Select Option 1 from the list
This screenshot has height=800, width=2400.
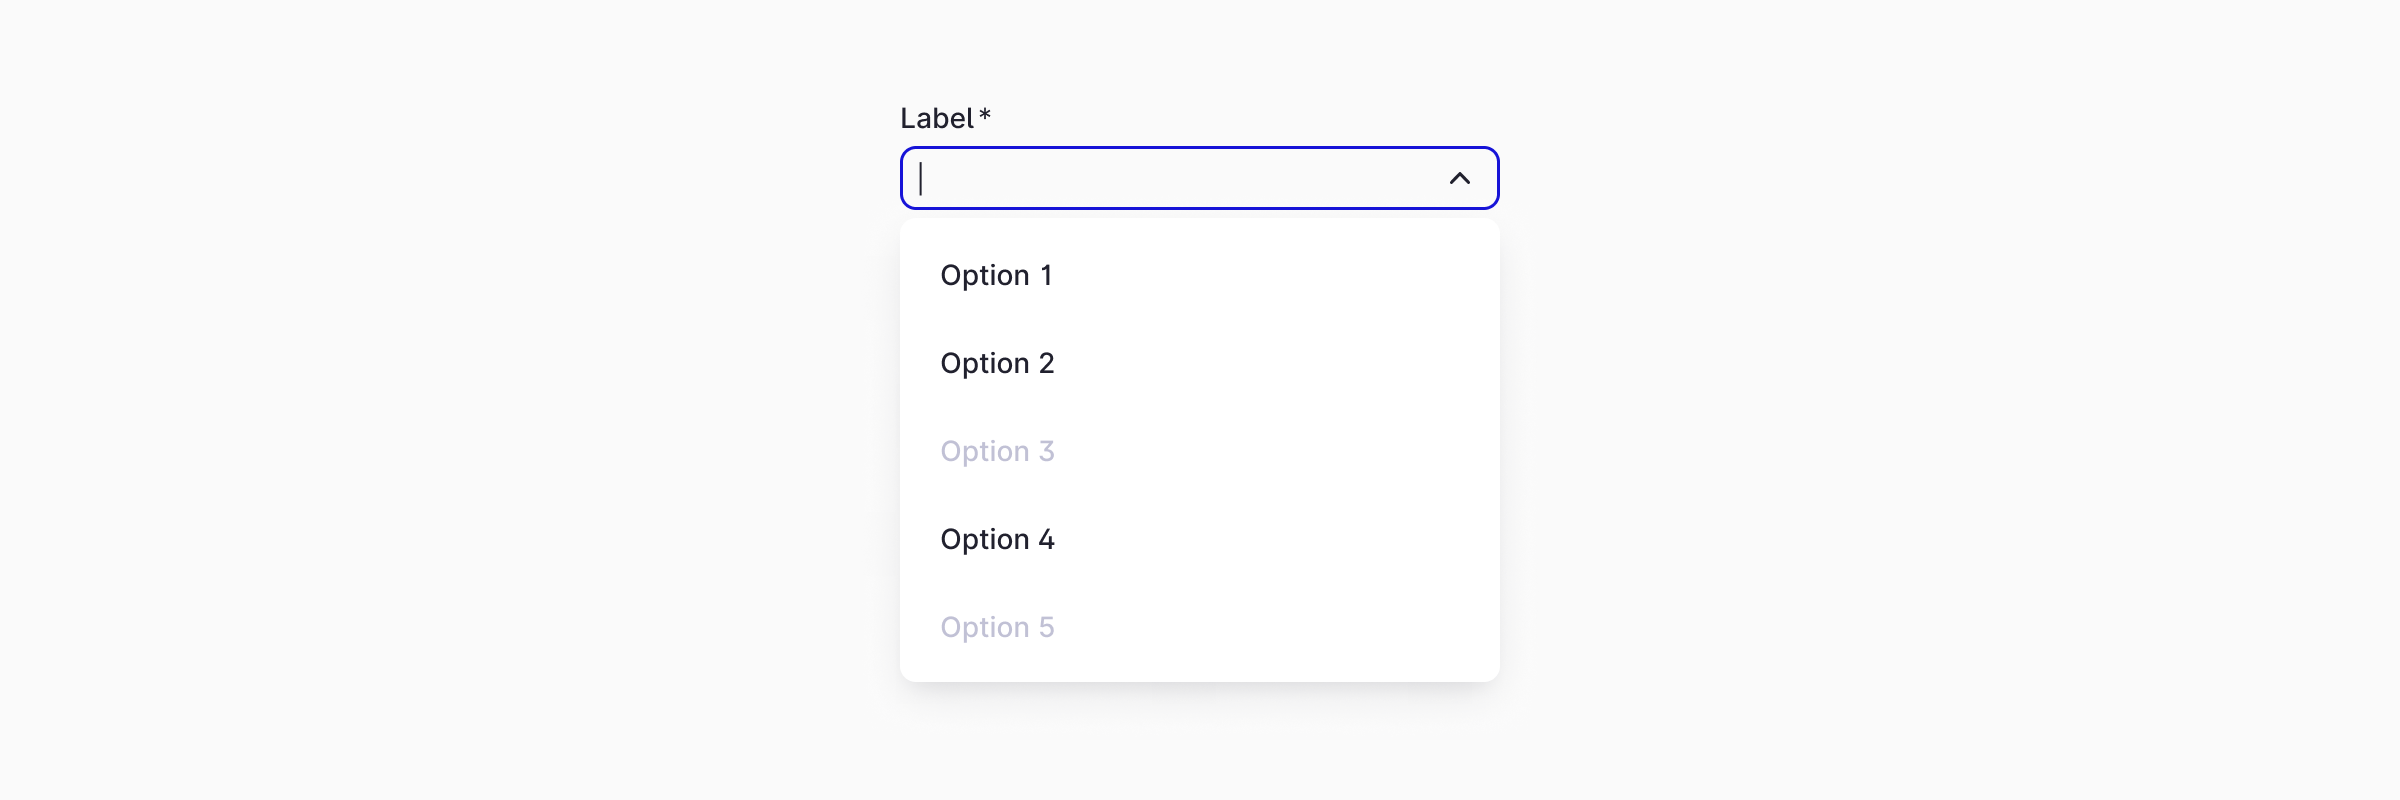[996, 275]
